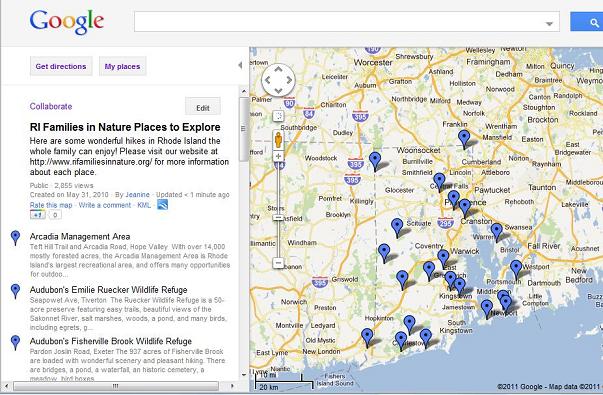
Task: Click the map pin left of Scituate
Action: (397, 227)
